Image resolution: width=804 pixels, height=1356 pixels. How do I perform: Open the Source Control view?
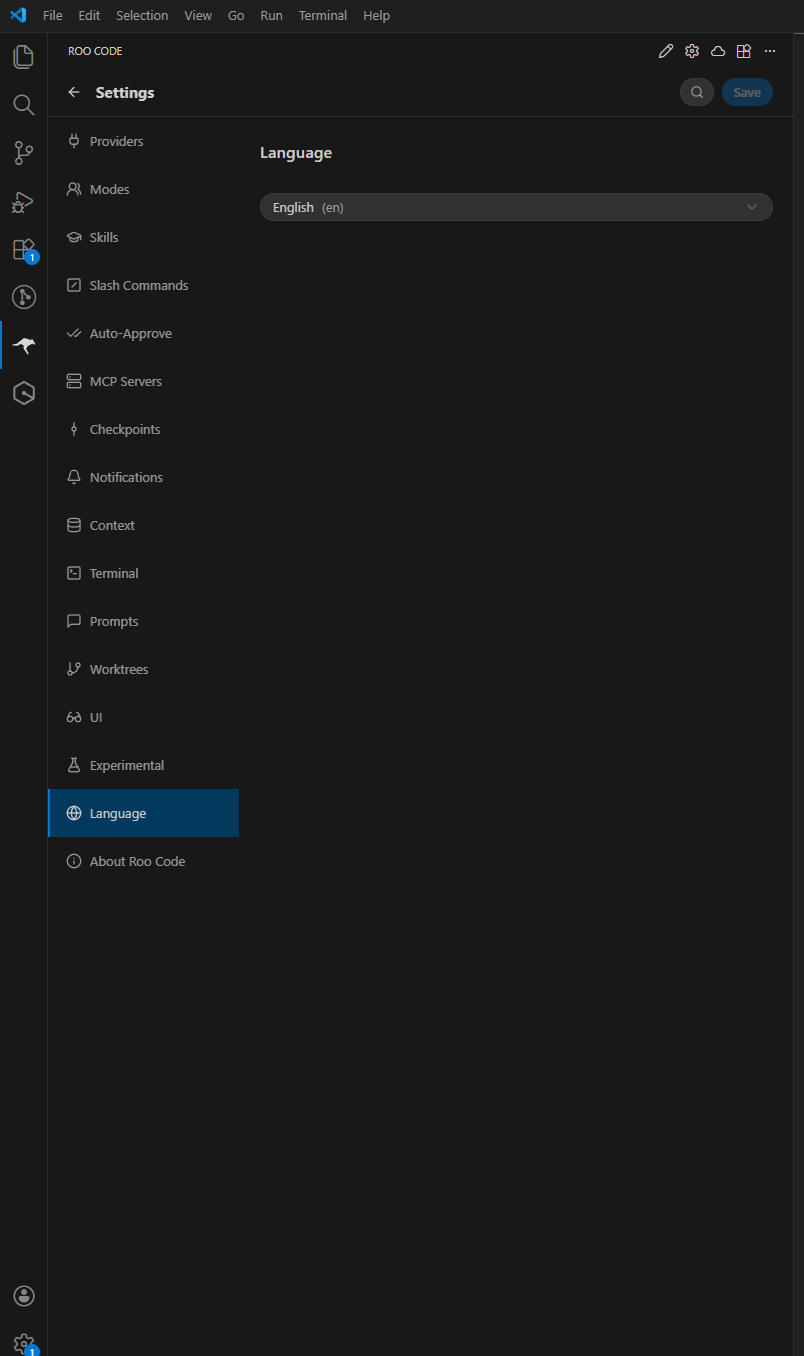23,153
